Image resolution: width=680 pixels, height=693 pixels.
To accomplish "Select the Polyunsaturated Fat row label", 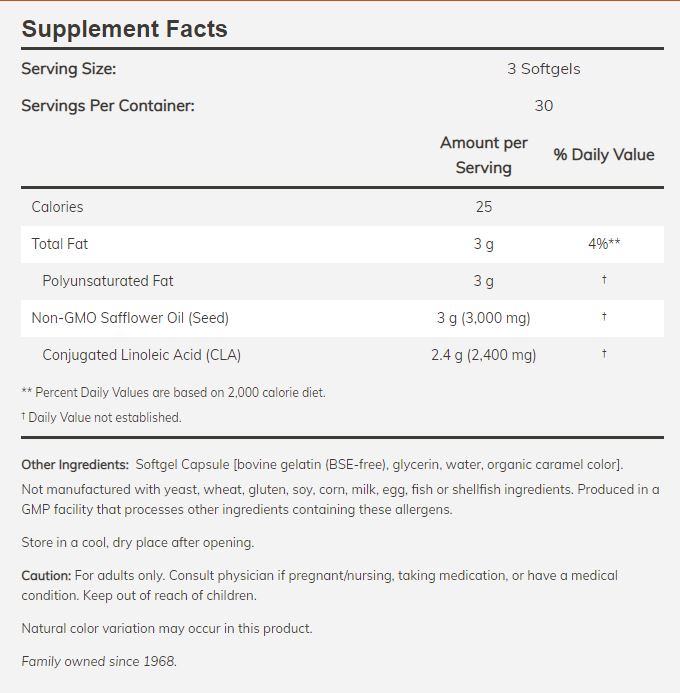I will coord(108,281).
